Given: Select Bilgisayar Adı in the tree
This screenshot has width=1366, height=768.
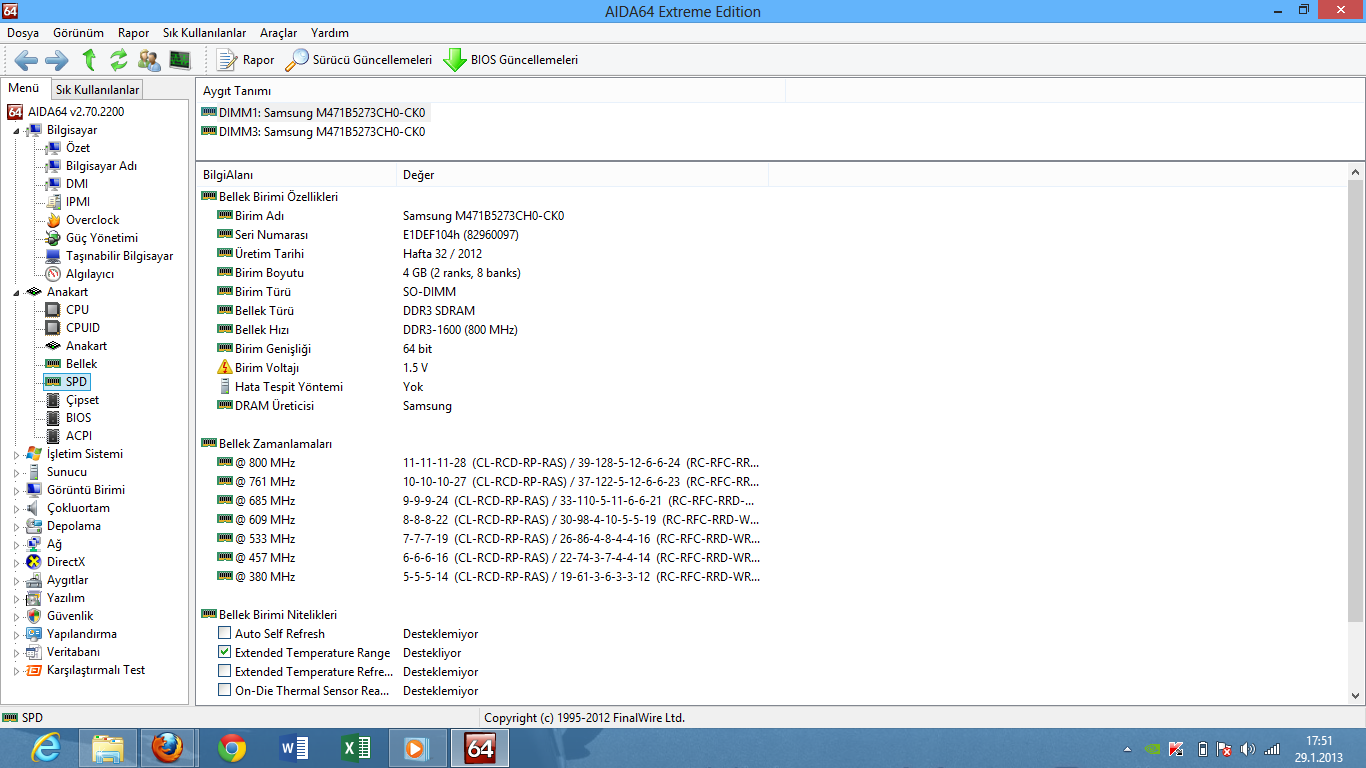Looking at the screenshot, I should [101, 166].
